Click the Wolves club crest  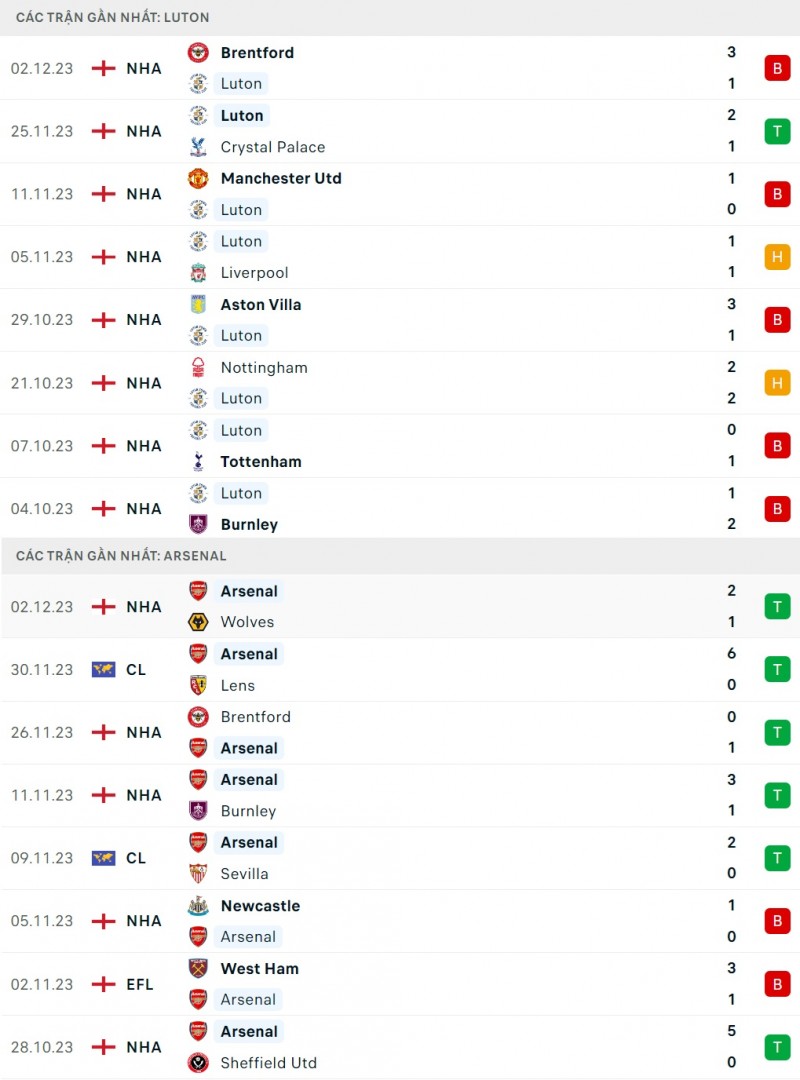coord(198,622)
